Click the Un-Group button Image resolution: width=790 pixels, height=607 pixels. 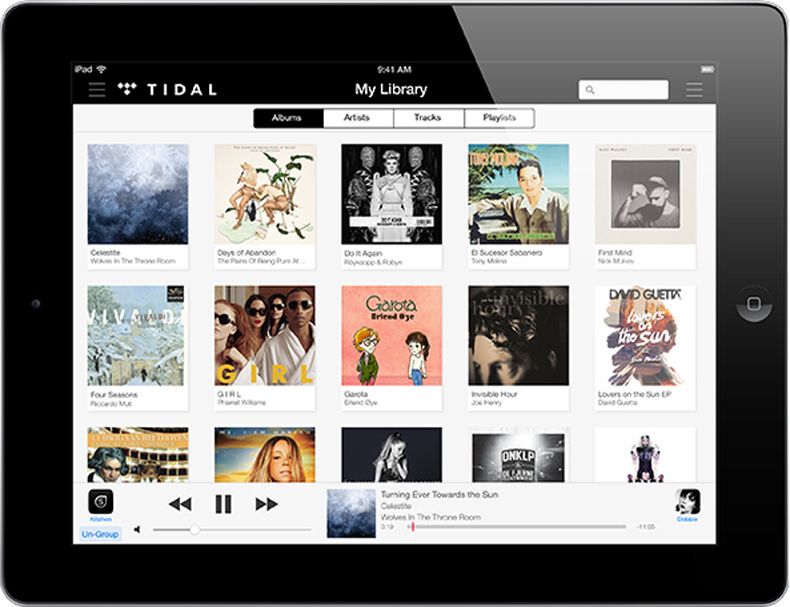(x=100, y=534)
